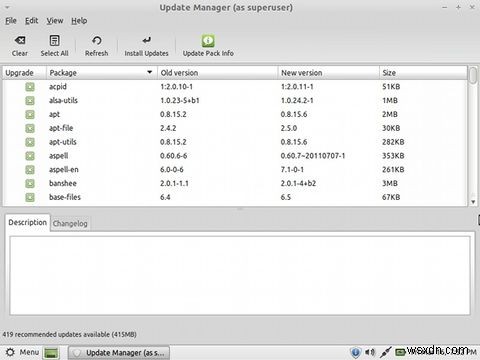
Task: Toggle upgrade checkbox for alsa-utils
Action: pos(30,101)
